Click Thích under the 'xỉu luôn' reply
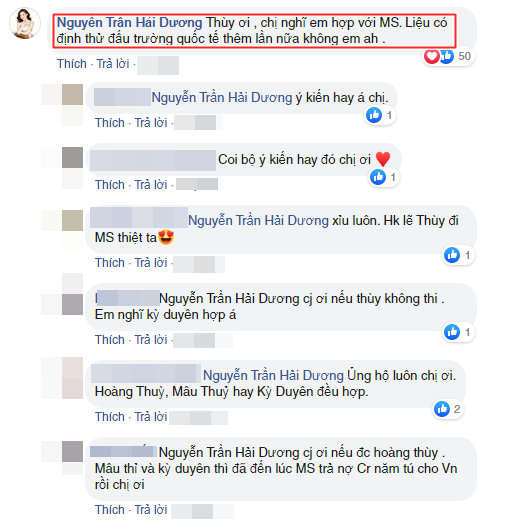The image size is (506, 531). pyautogui.click(x=110, y=262)
